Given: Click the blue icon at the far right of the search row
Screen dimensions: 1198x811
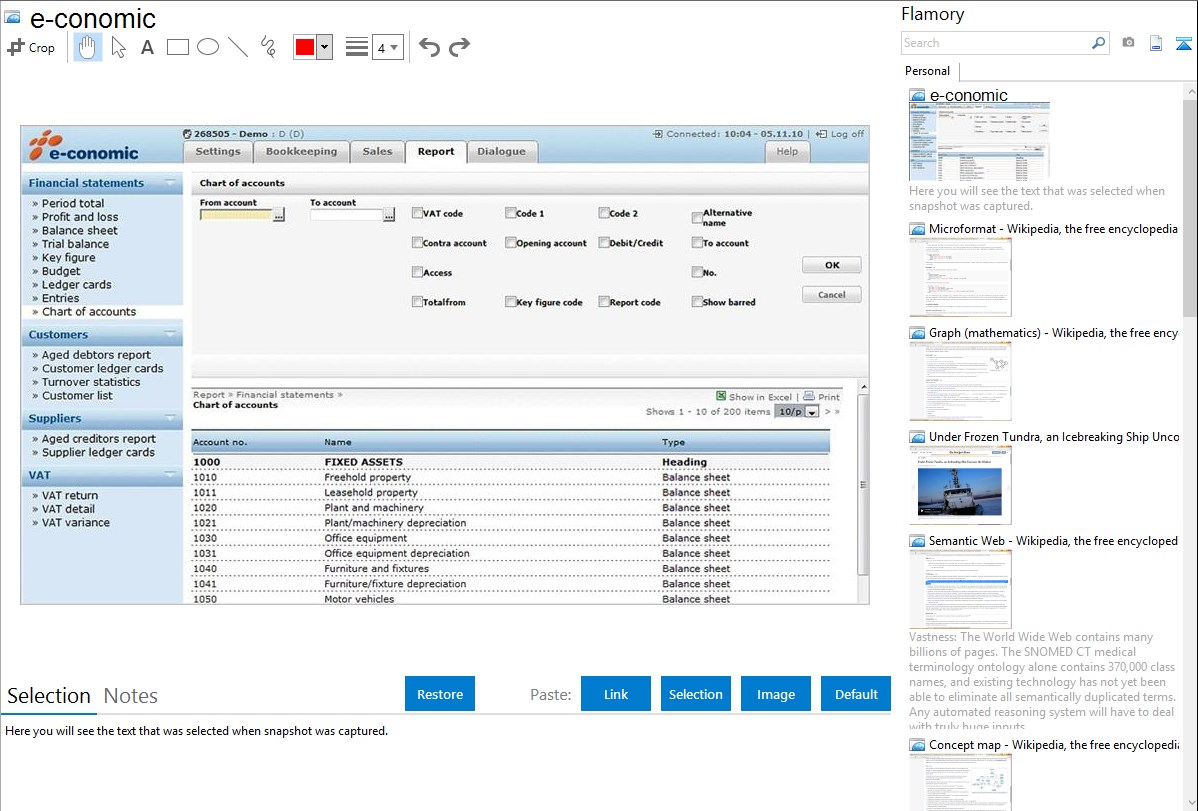Looking at the screenshot, I should point(1183,43).
